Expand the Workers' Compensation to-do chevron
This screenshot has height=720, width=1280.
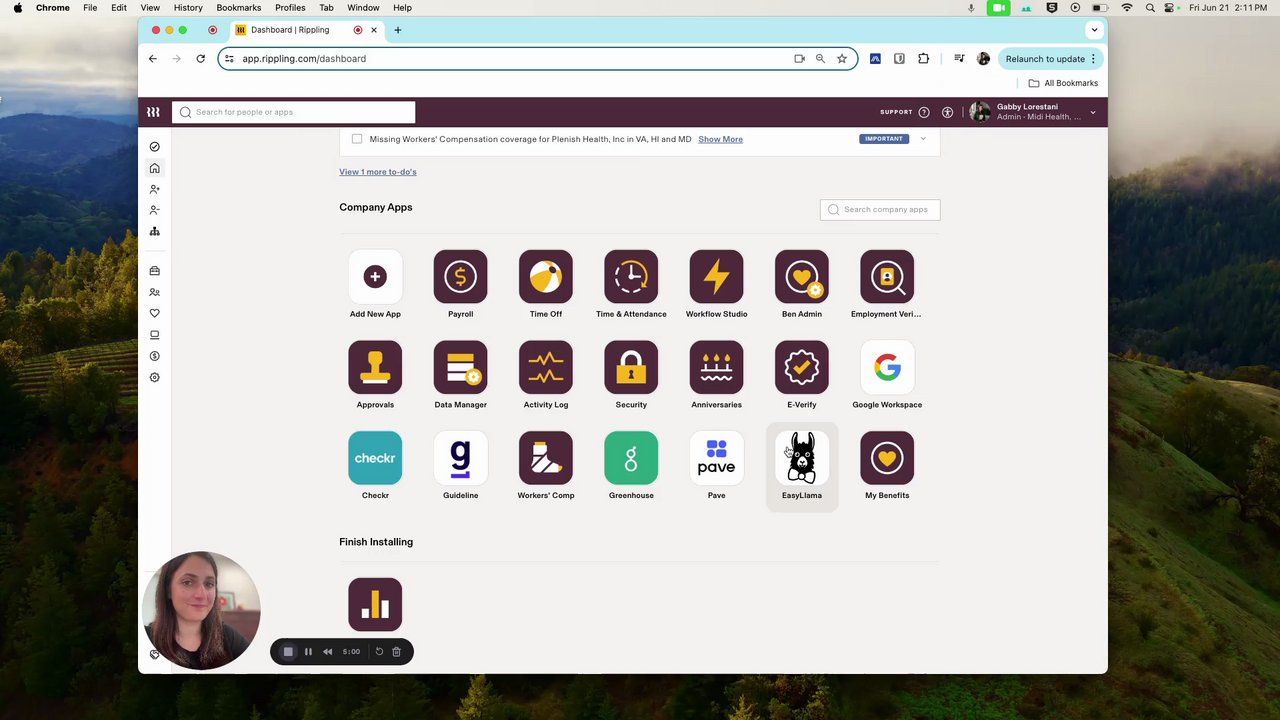coord(923,139)
